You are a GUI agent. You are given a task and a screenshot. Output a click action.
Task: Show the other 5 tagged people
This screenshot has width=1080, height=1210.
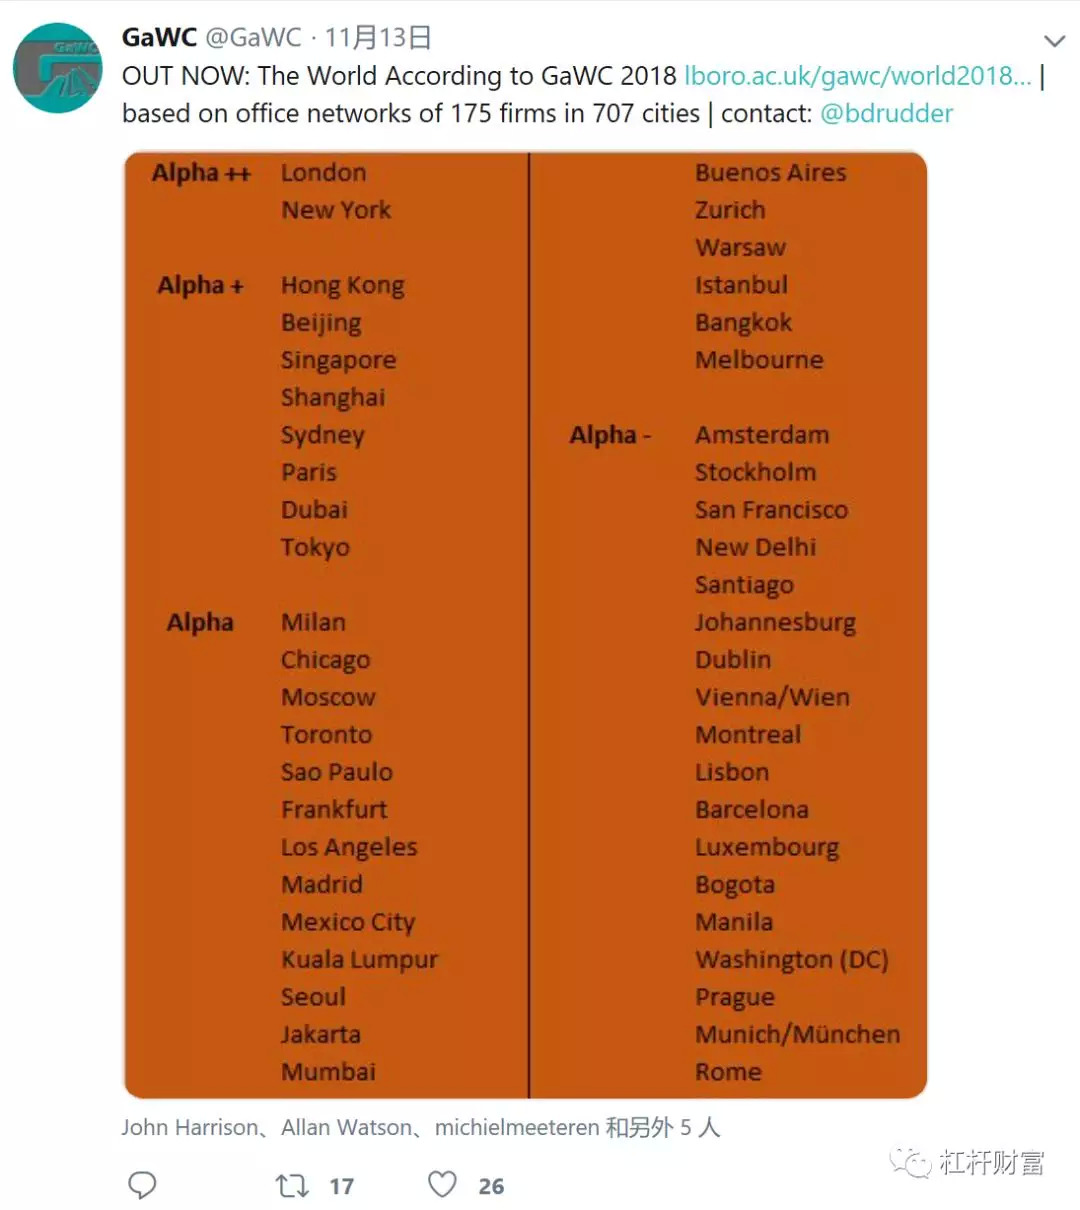point(662,1128)
